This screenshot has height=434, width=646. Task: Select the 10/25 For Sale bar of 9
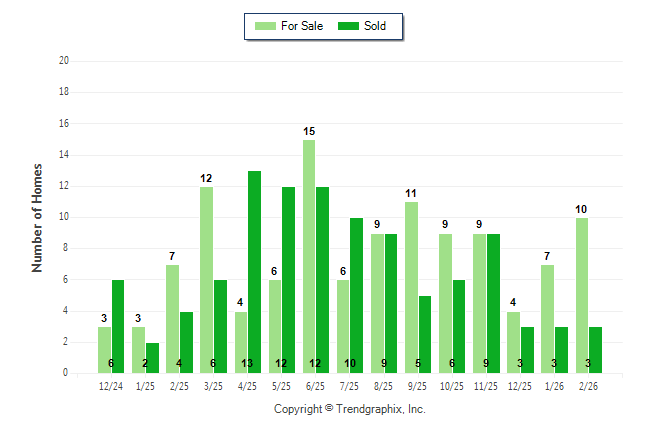(x=445, y=303)
